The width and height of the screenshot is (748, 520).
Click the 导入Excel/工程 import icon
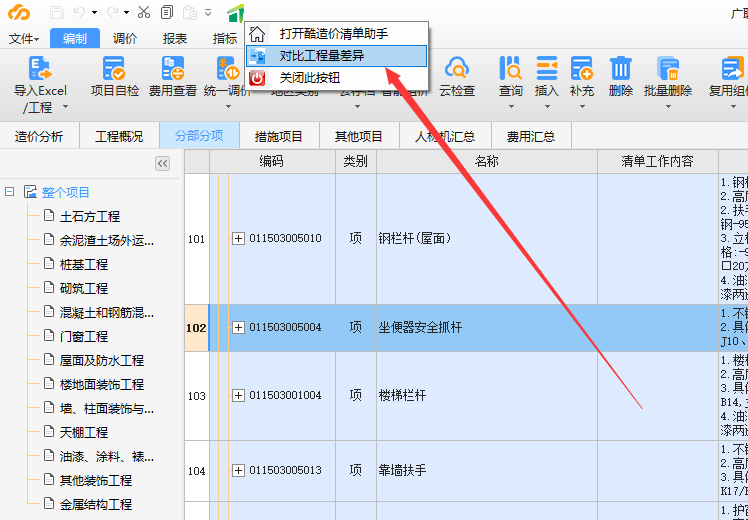[x=40, y=69]
